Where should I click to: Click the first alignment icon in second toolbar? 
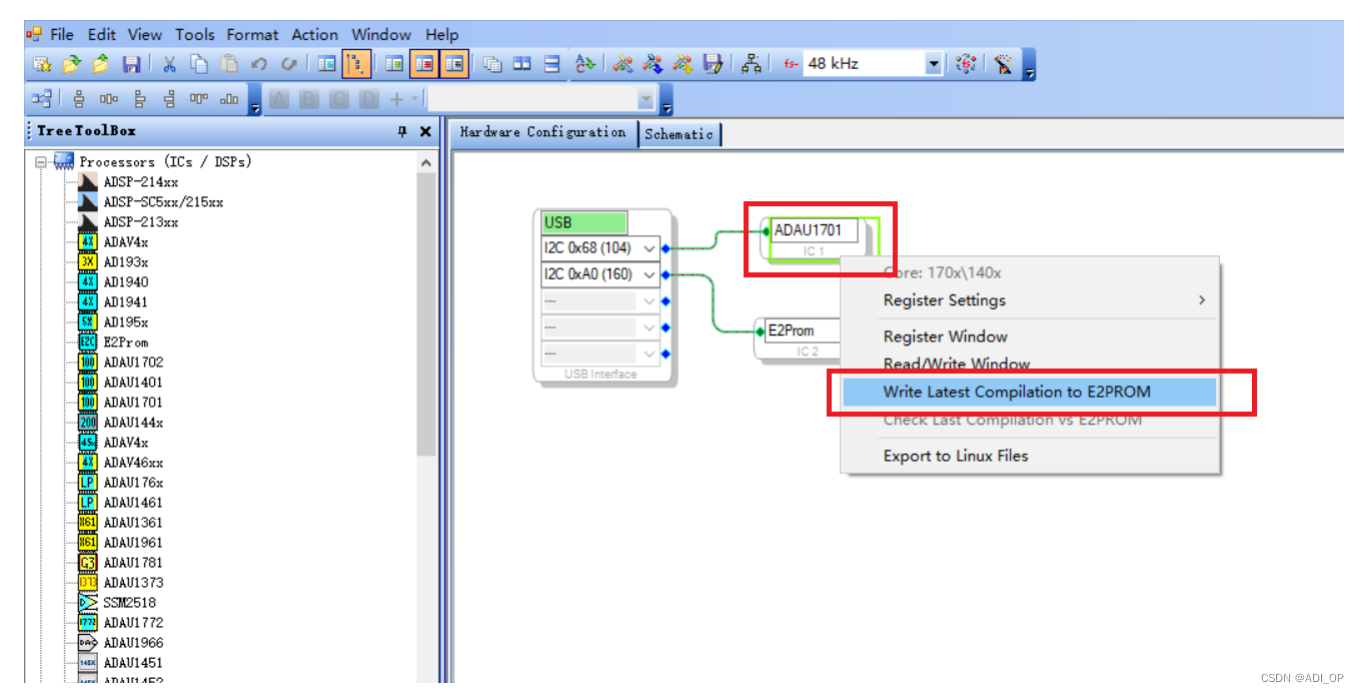pos(79,98)
